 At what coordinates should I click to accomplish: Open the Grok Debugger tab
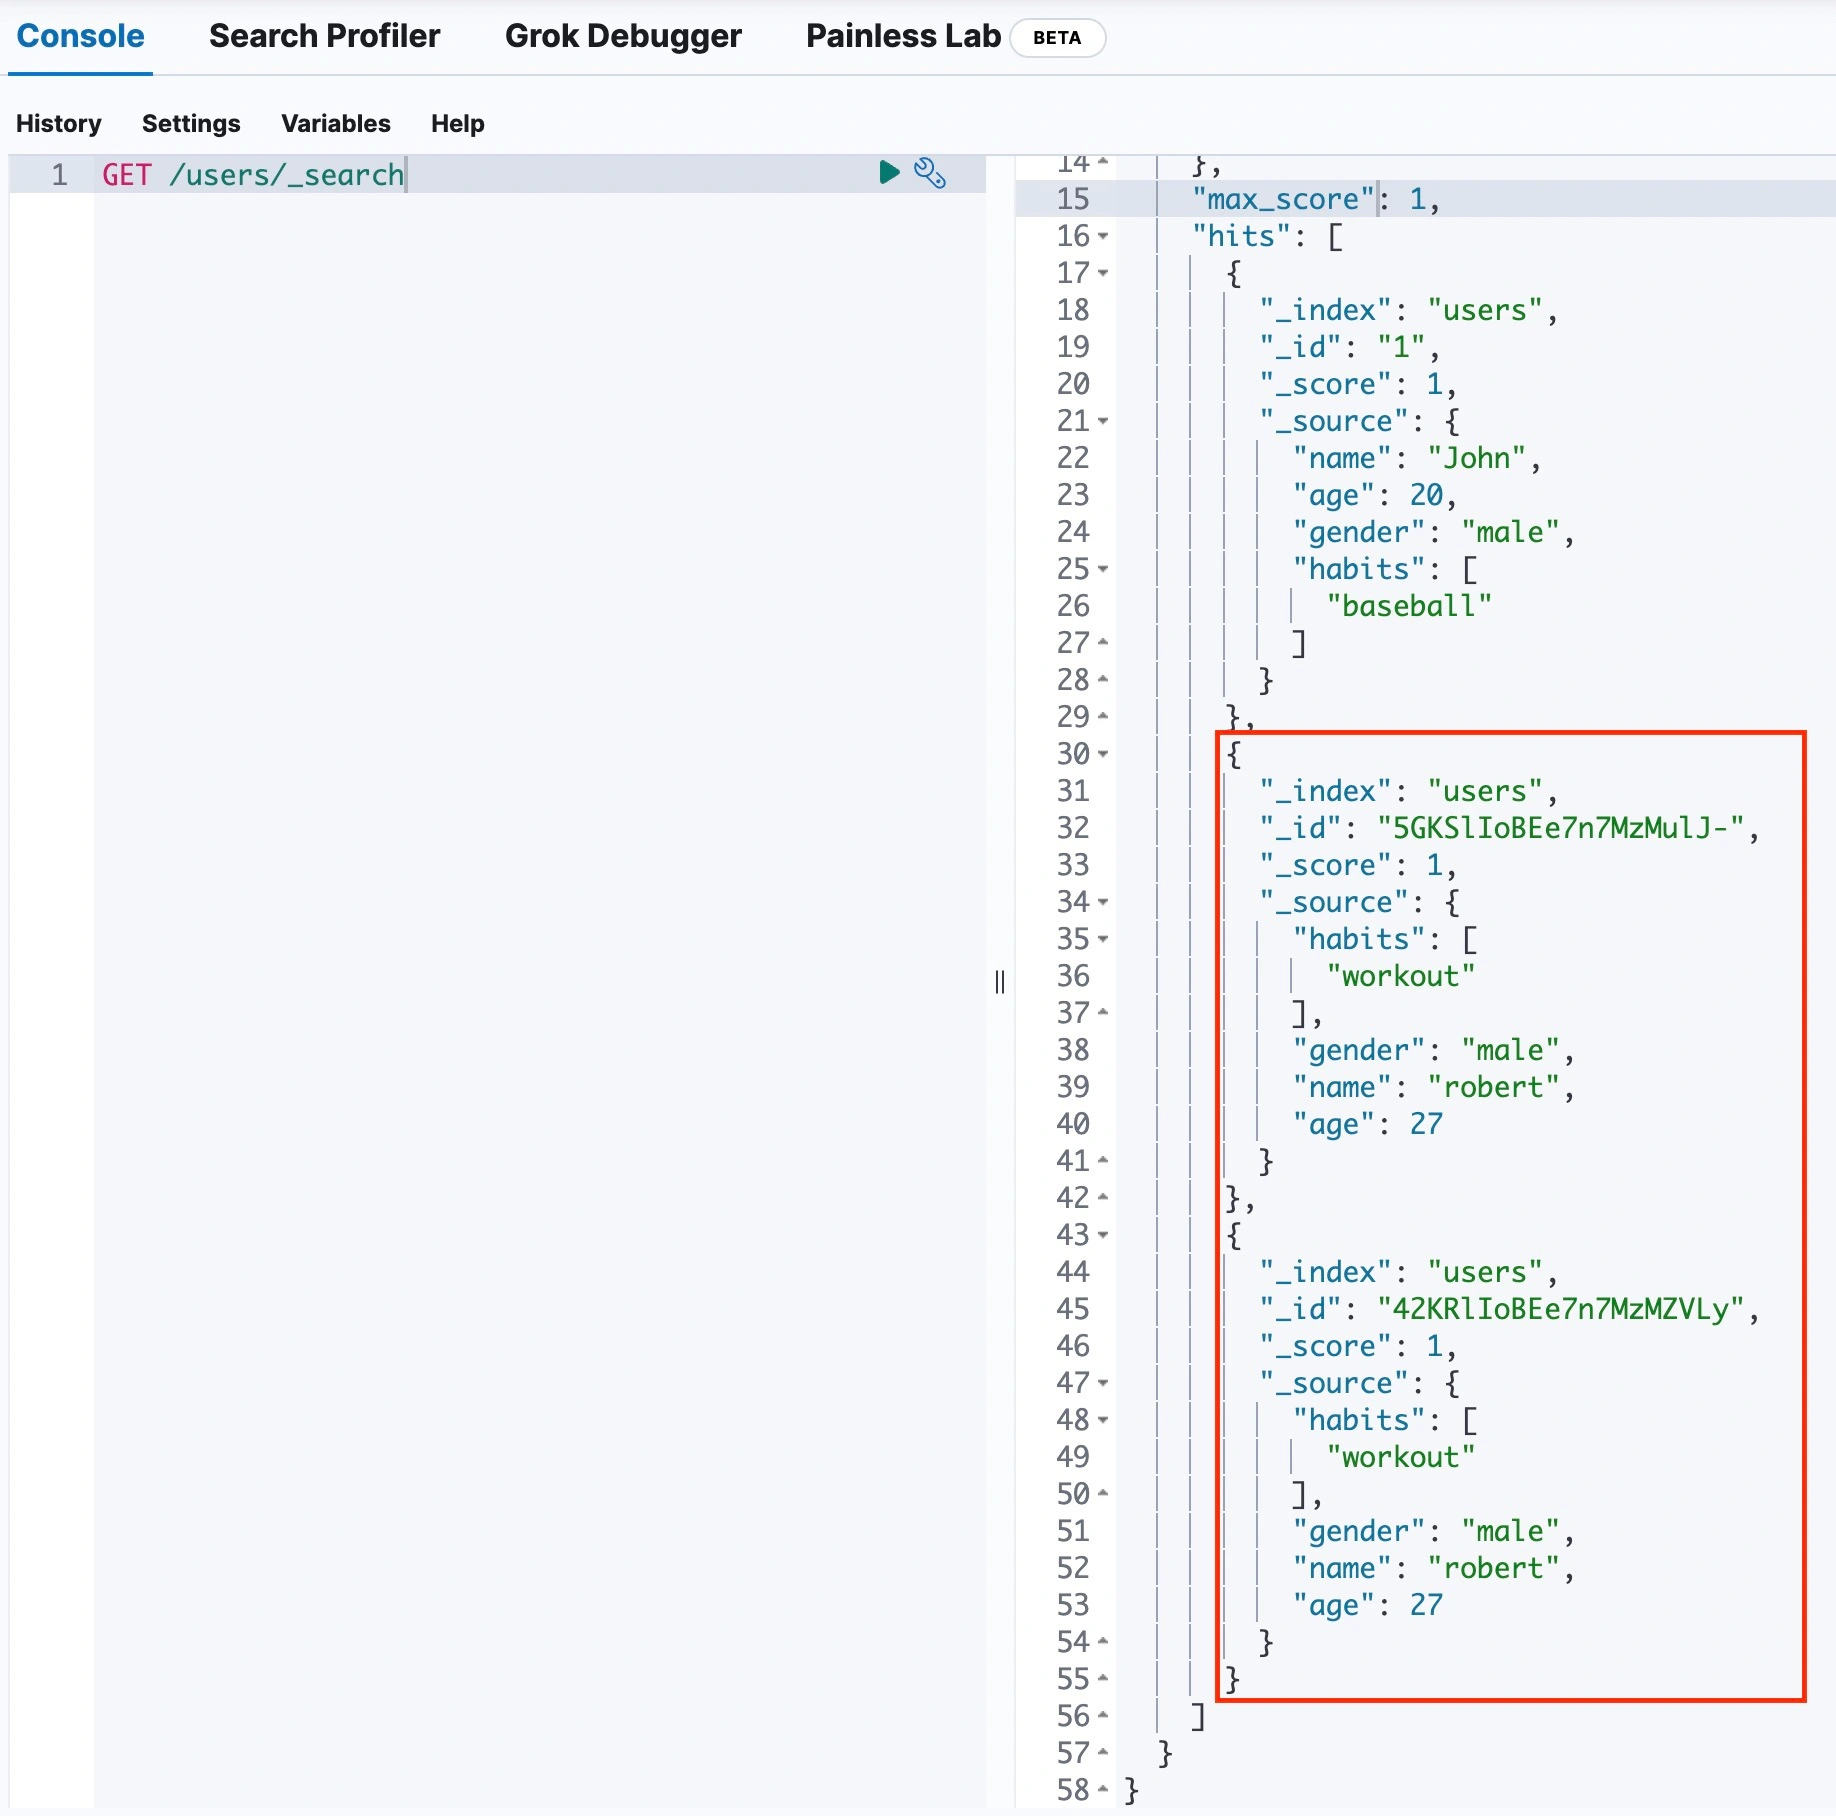(x=622, y=37)
